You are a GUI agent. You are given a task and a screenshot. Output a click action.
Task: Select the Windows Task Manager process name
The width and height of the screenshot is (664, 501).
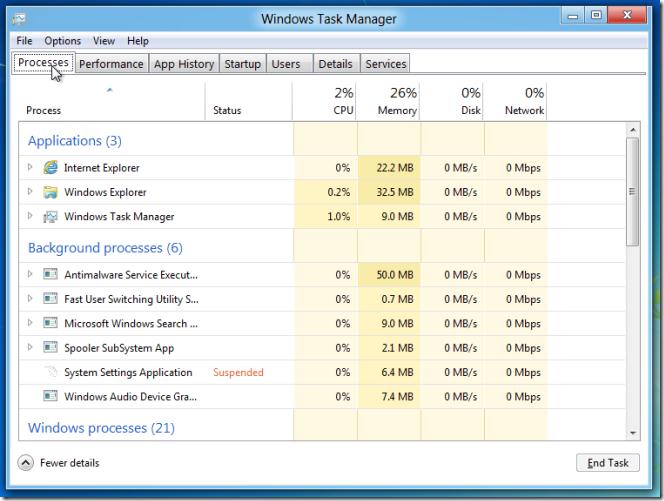(x=119, y=216)
